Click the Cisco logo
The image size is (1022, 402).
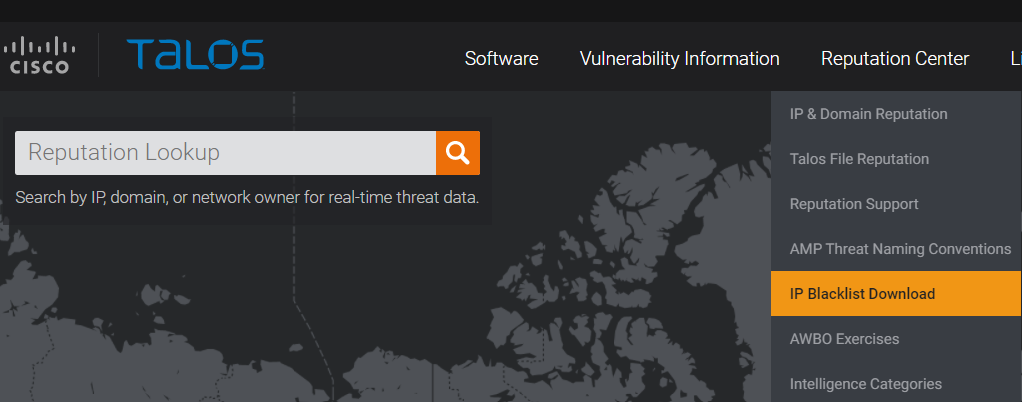(39, 55)
